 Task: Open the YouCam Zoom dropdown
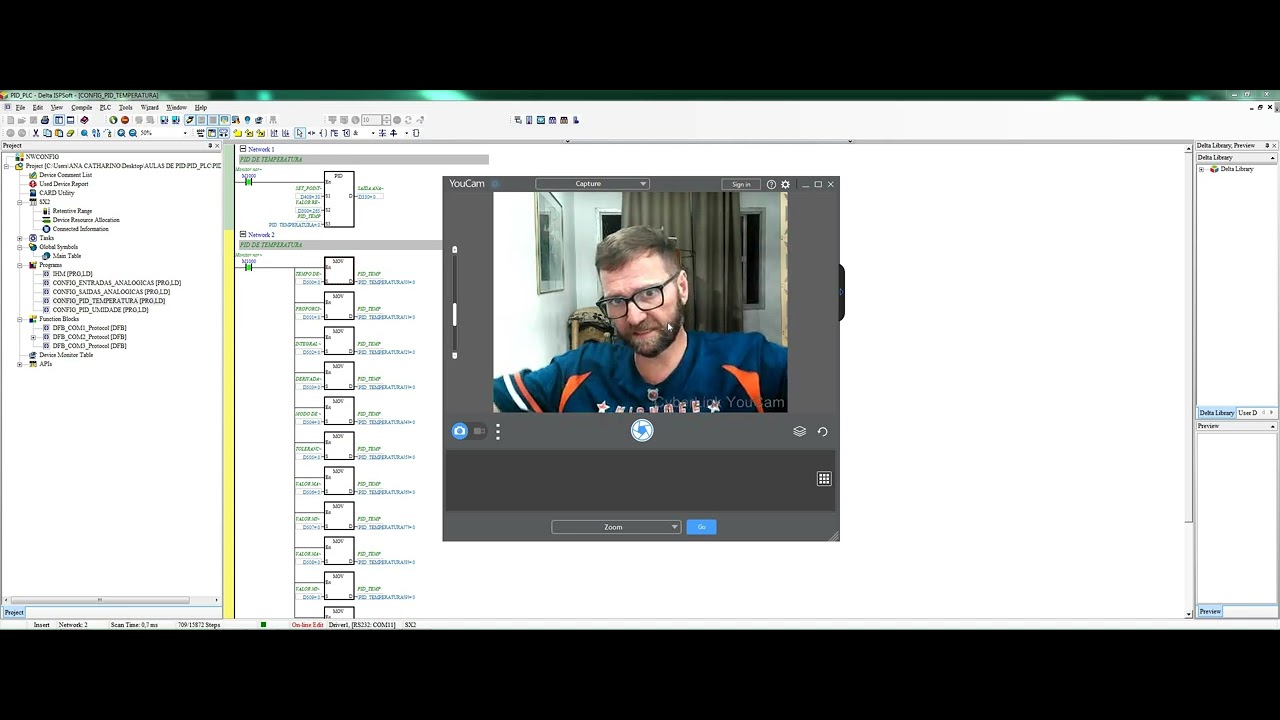pyautogui.click(x=616, y=527)
